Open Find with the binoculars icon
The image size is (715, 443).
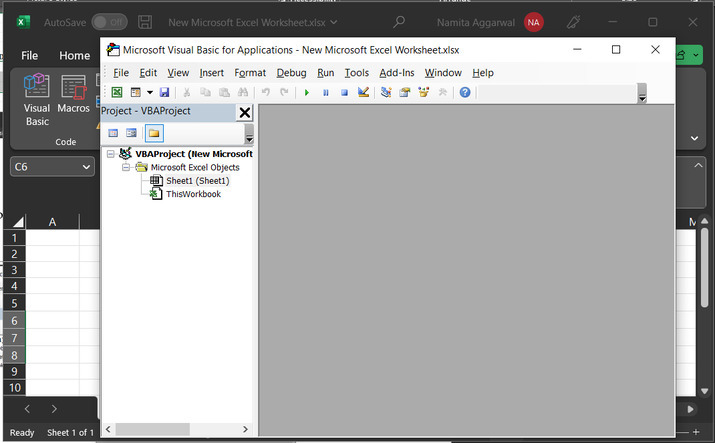pos(243,93)
